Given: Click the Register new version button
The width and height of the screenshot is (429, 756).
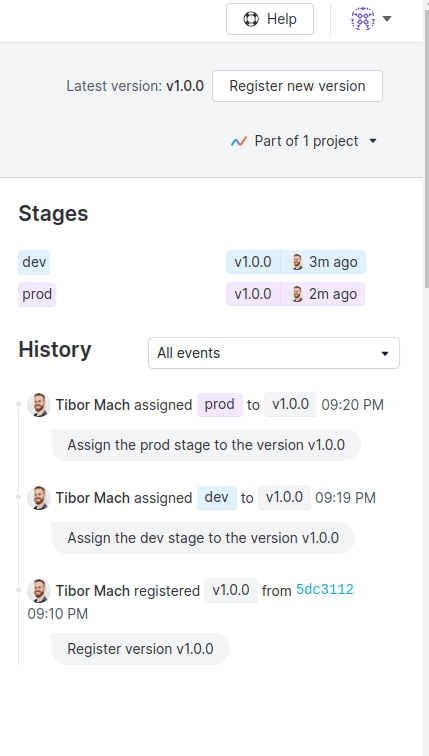Looking at the screenshot, I should pyautogui.click(x=297, y=86).
